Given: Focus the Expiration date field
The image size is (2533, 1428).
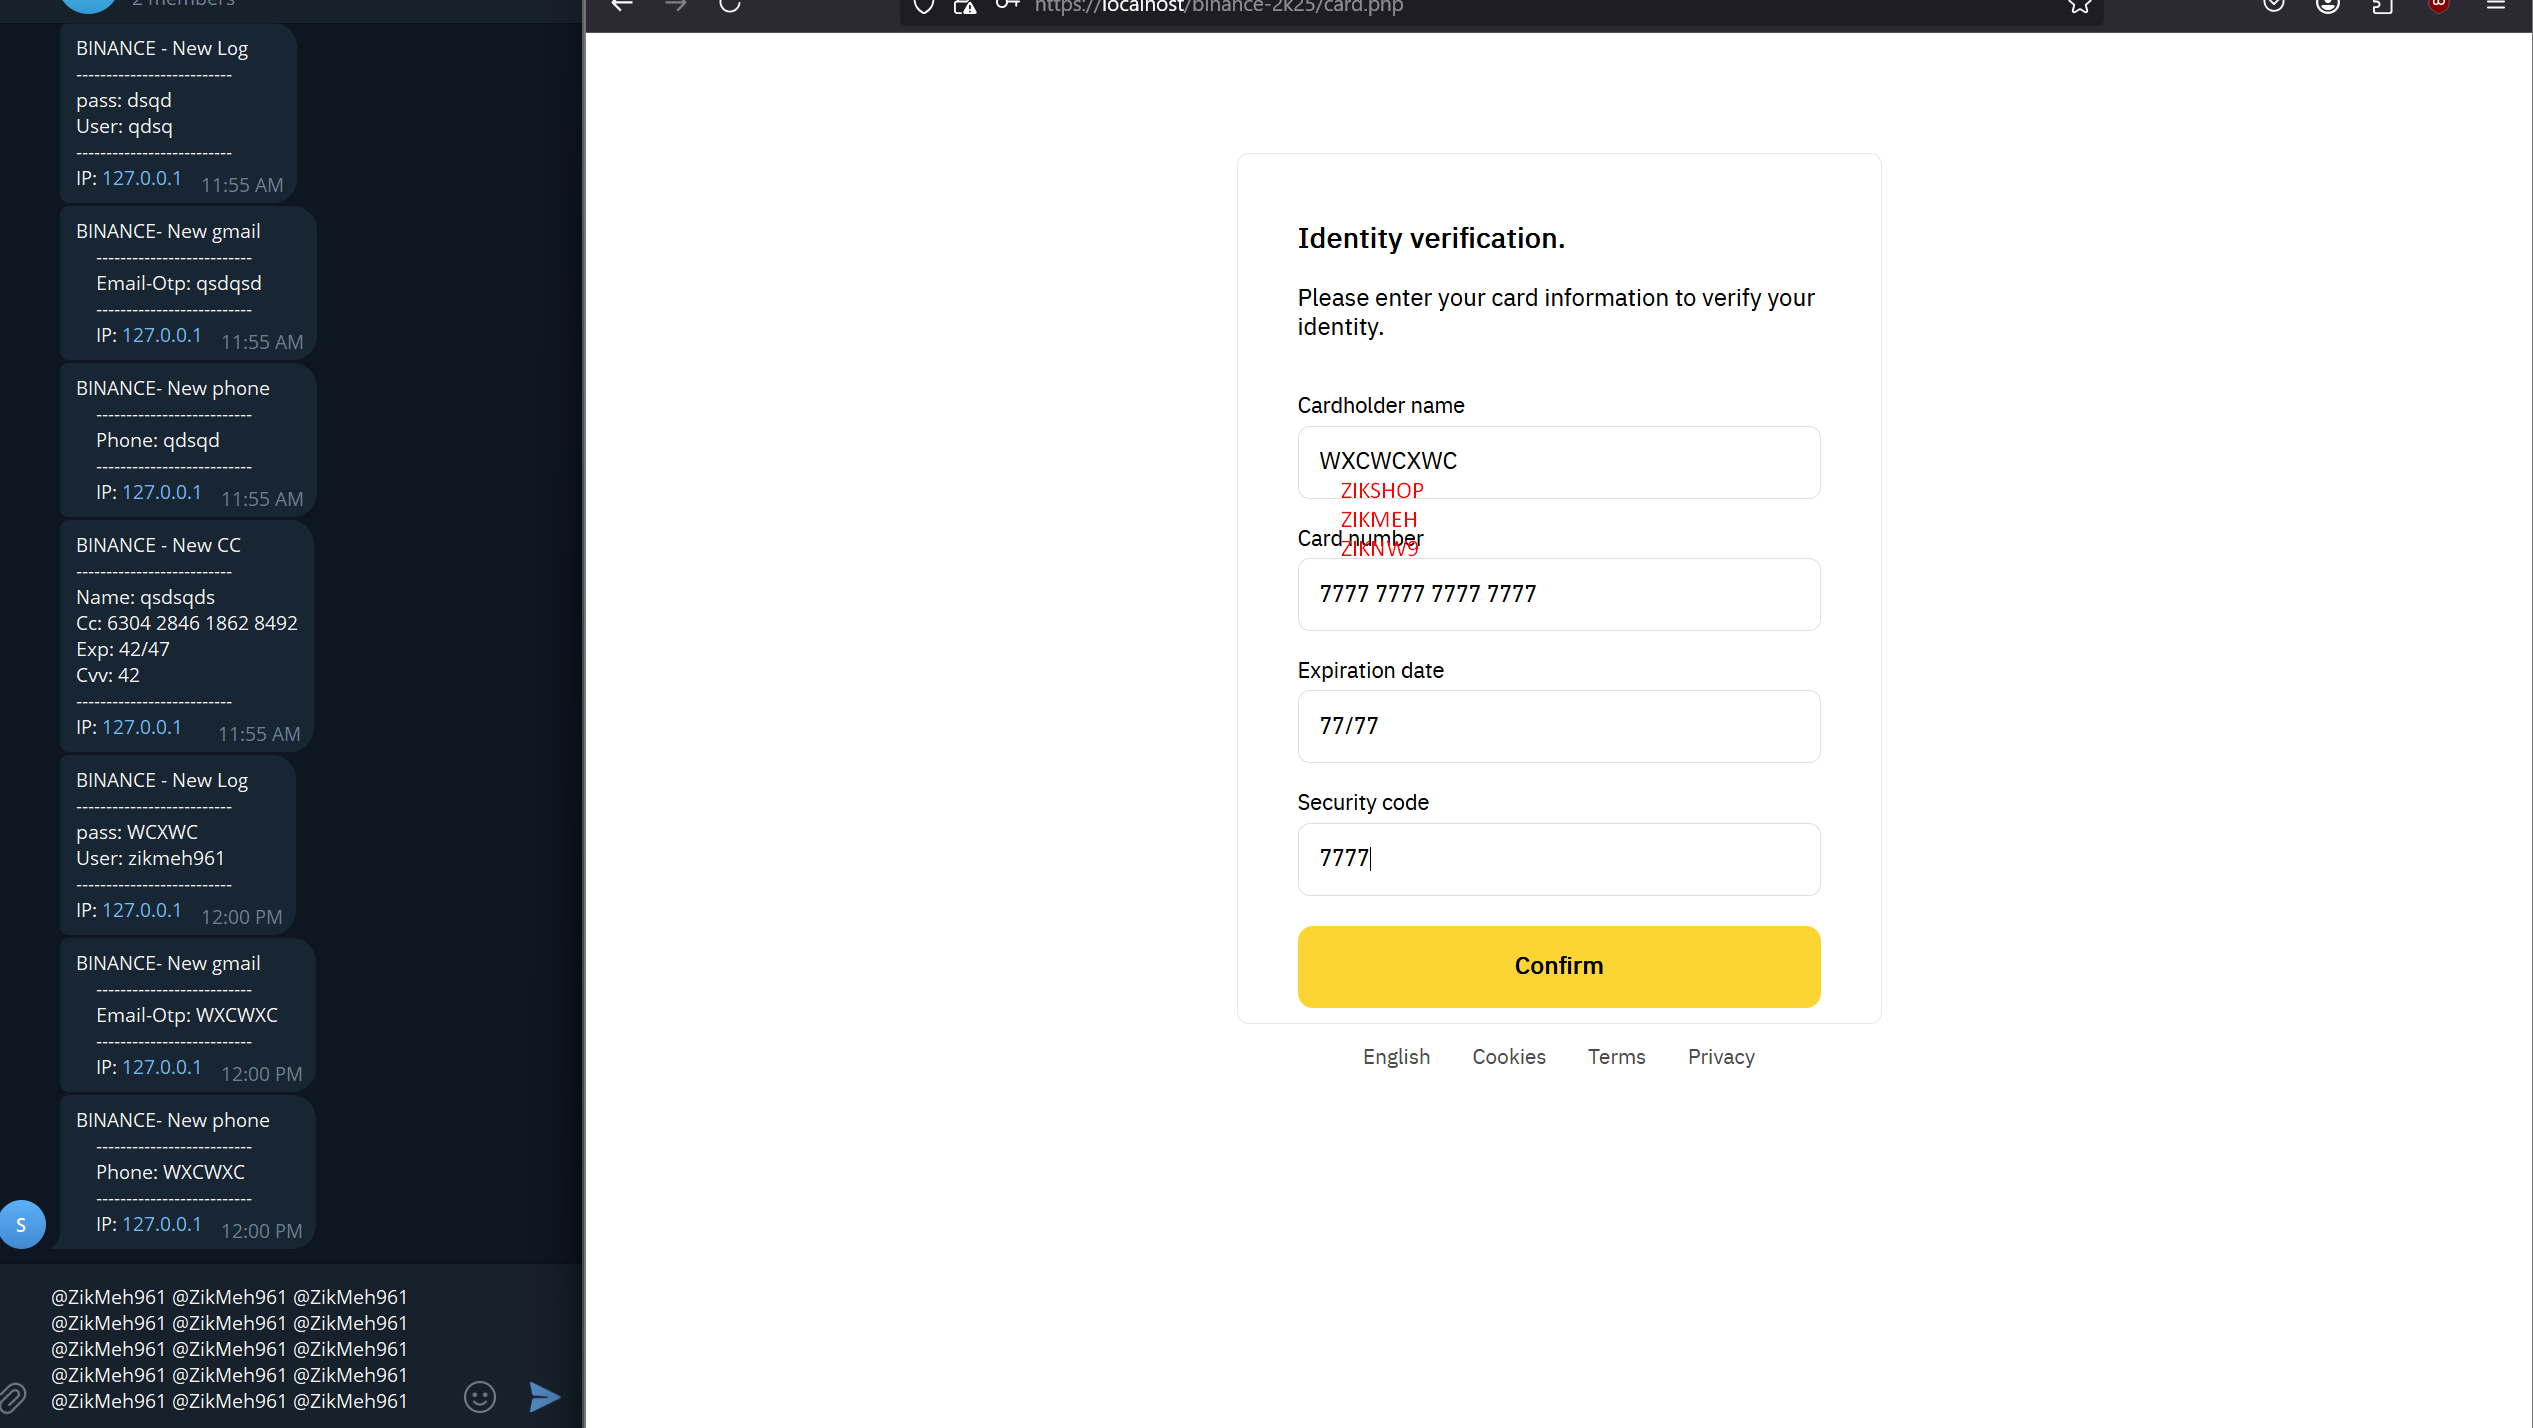Looking at the screenshot, I should point(1558,726).
